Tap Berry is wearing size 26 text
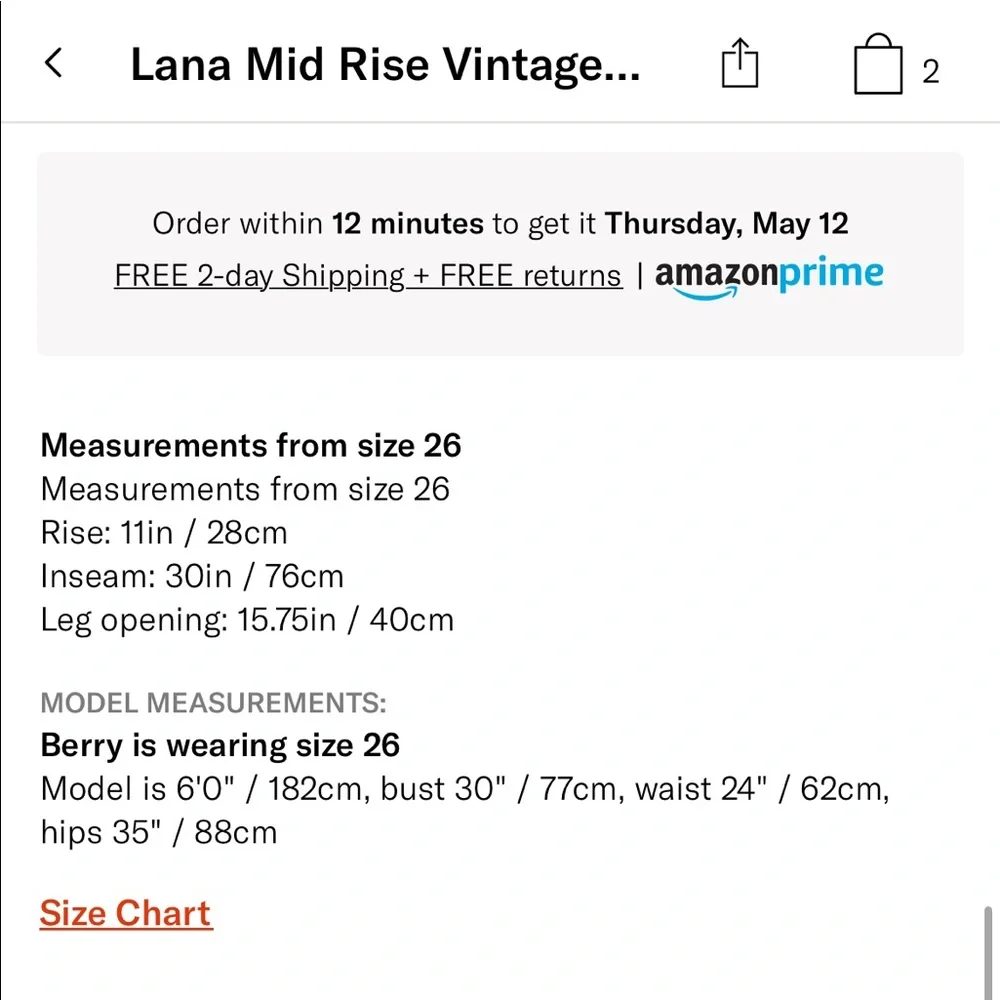Image resolution: width=1000 pixels, height=1000 pixels. pos(220,745)
